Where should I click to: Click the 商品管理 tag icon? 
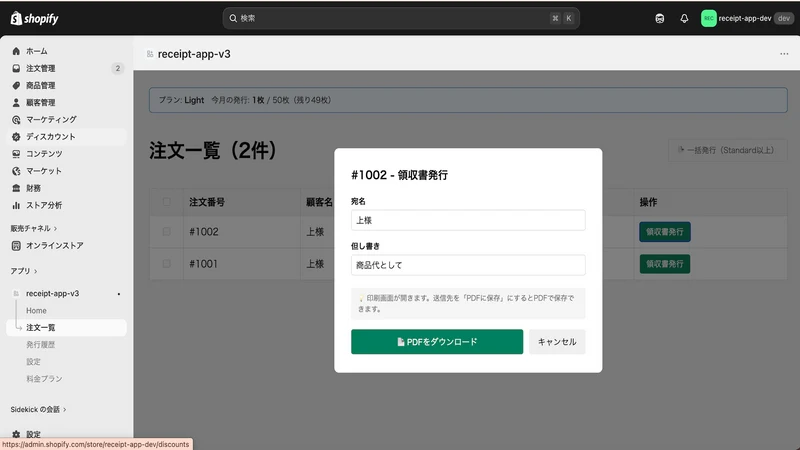(16, 85)
